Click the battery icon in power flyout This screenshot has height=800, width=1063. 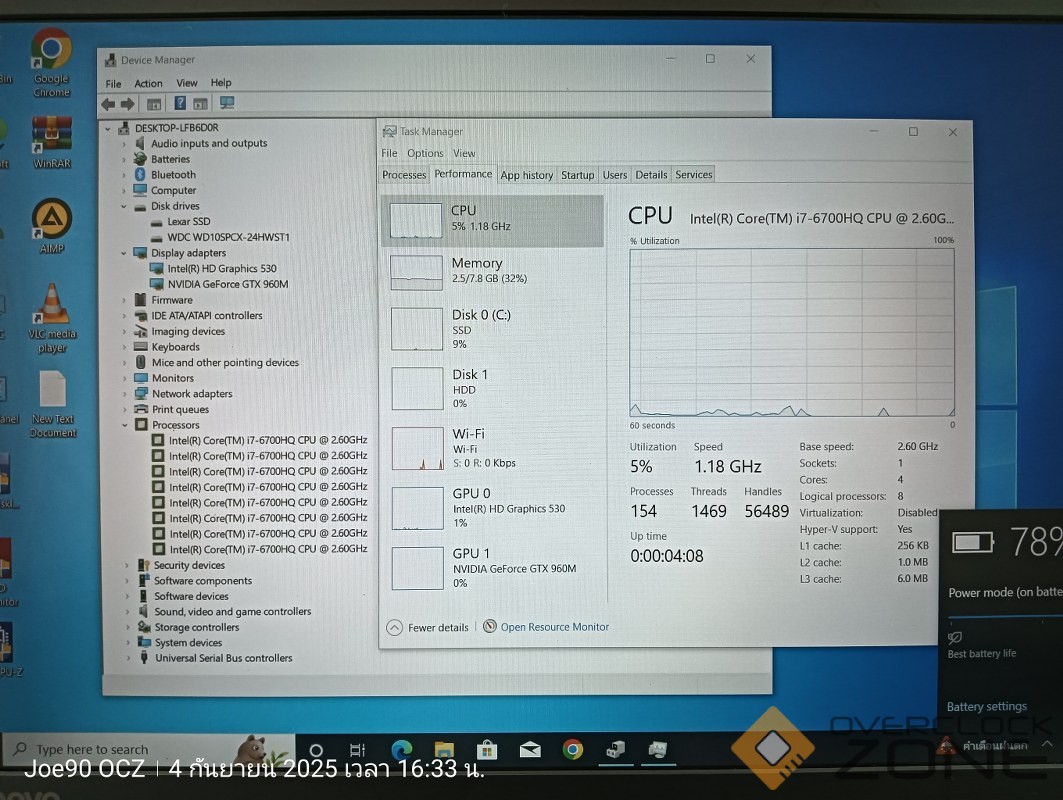click(973, 542)
